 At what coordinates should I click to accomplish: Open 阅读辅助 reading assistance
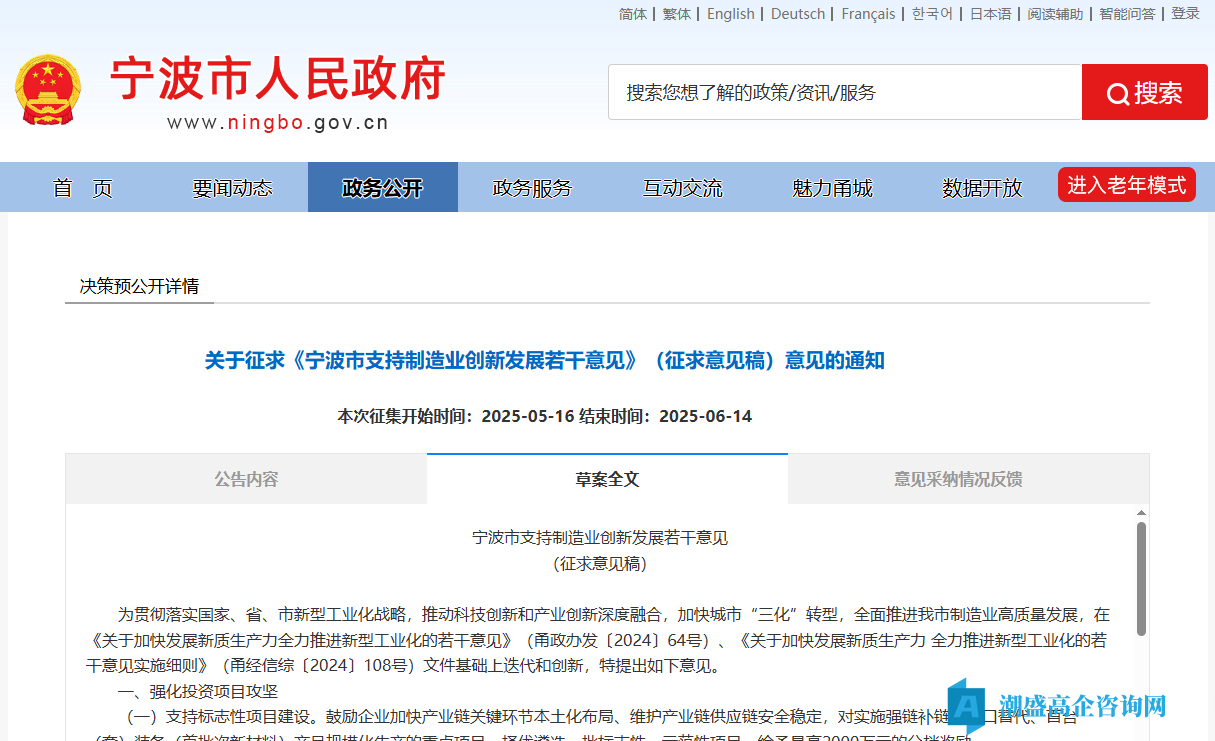(x=1057, y=13)
